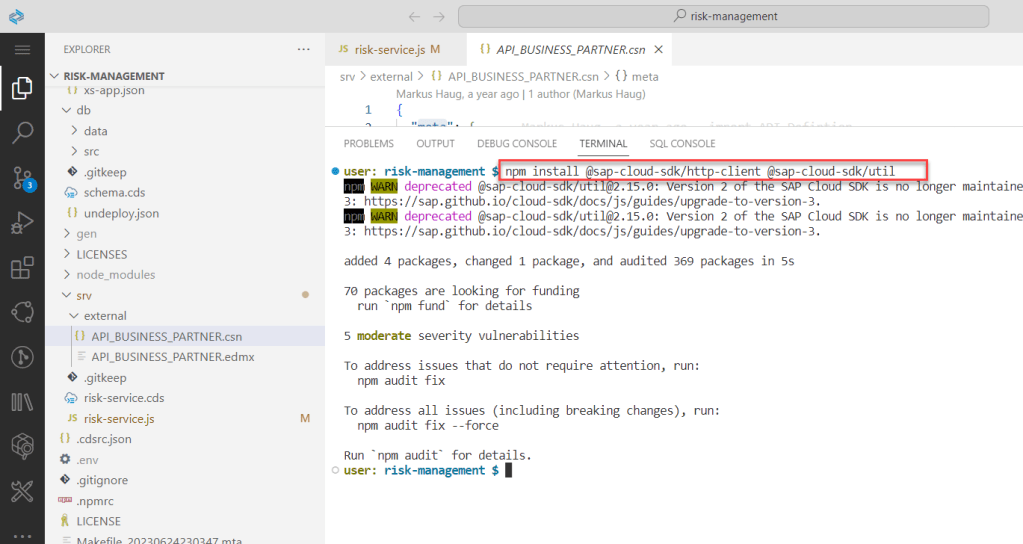Open Explorer more actions ellipsis
The width and height of the screenshot is (1023, 544).
click(x=304, y=49)
